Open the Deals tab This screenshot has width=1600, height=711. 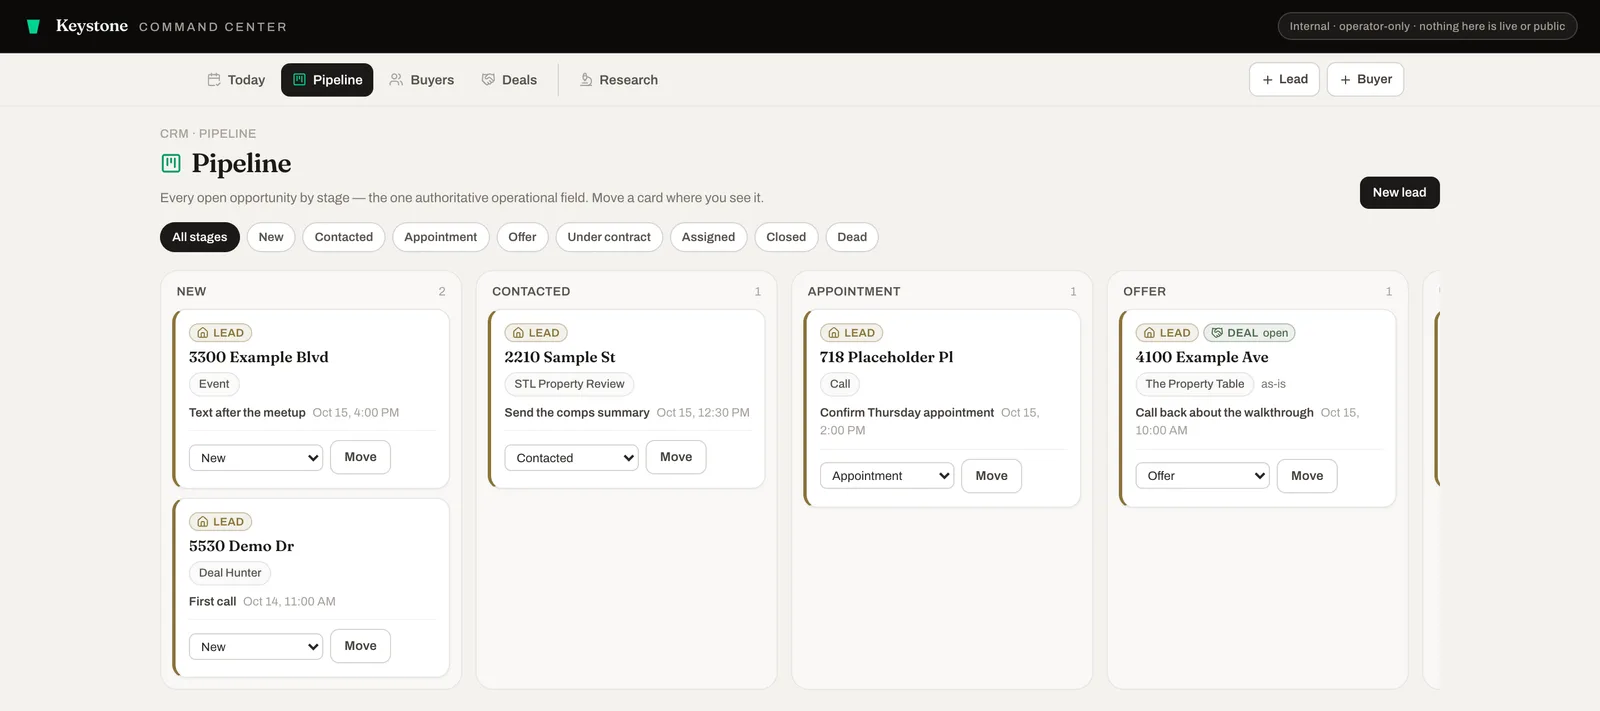click(509, 80)
